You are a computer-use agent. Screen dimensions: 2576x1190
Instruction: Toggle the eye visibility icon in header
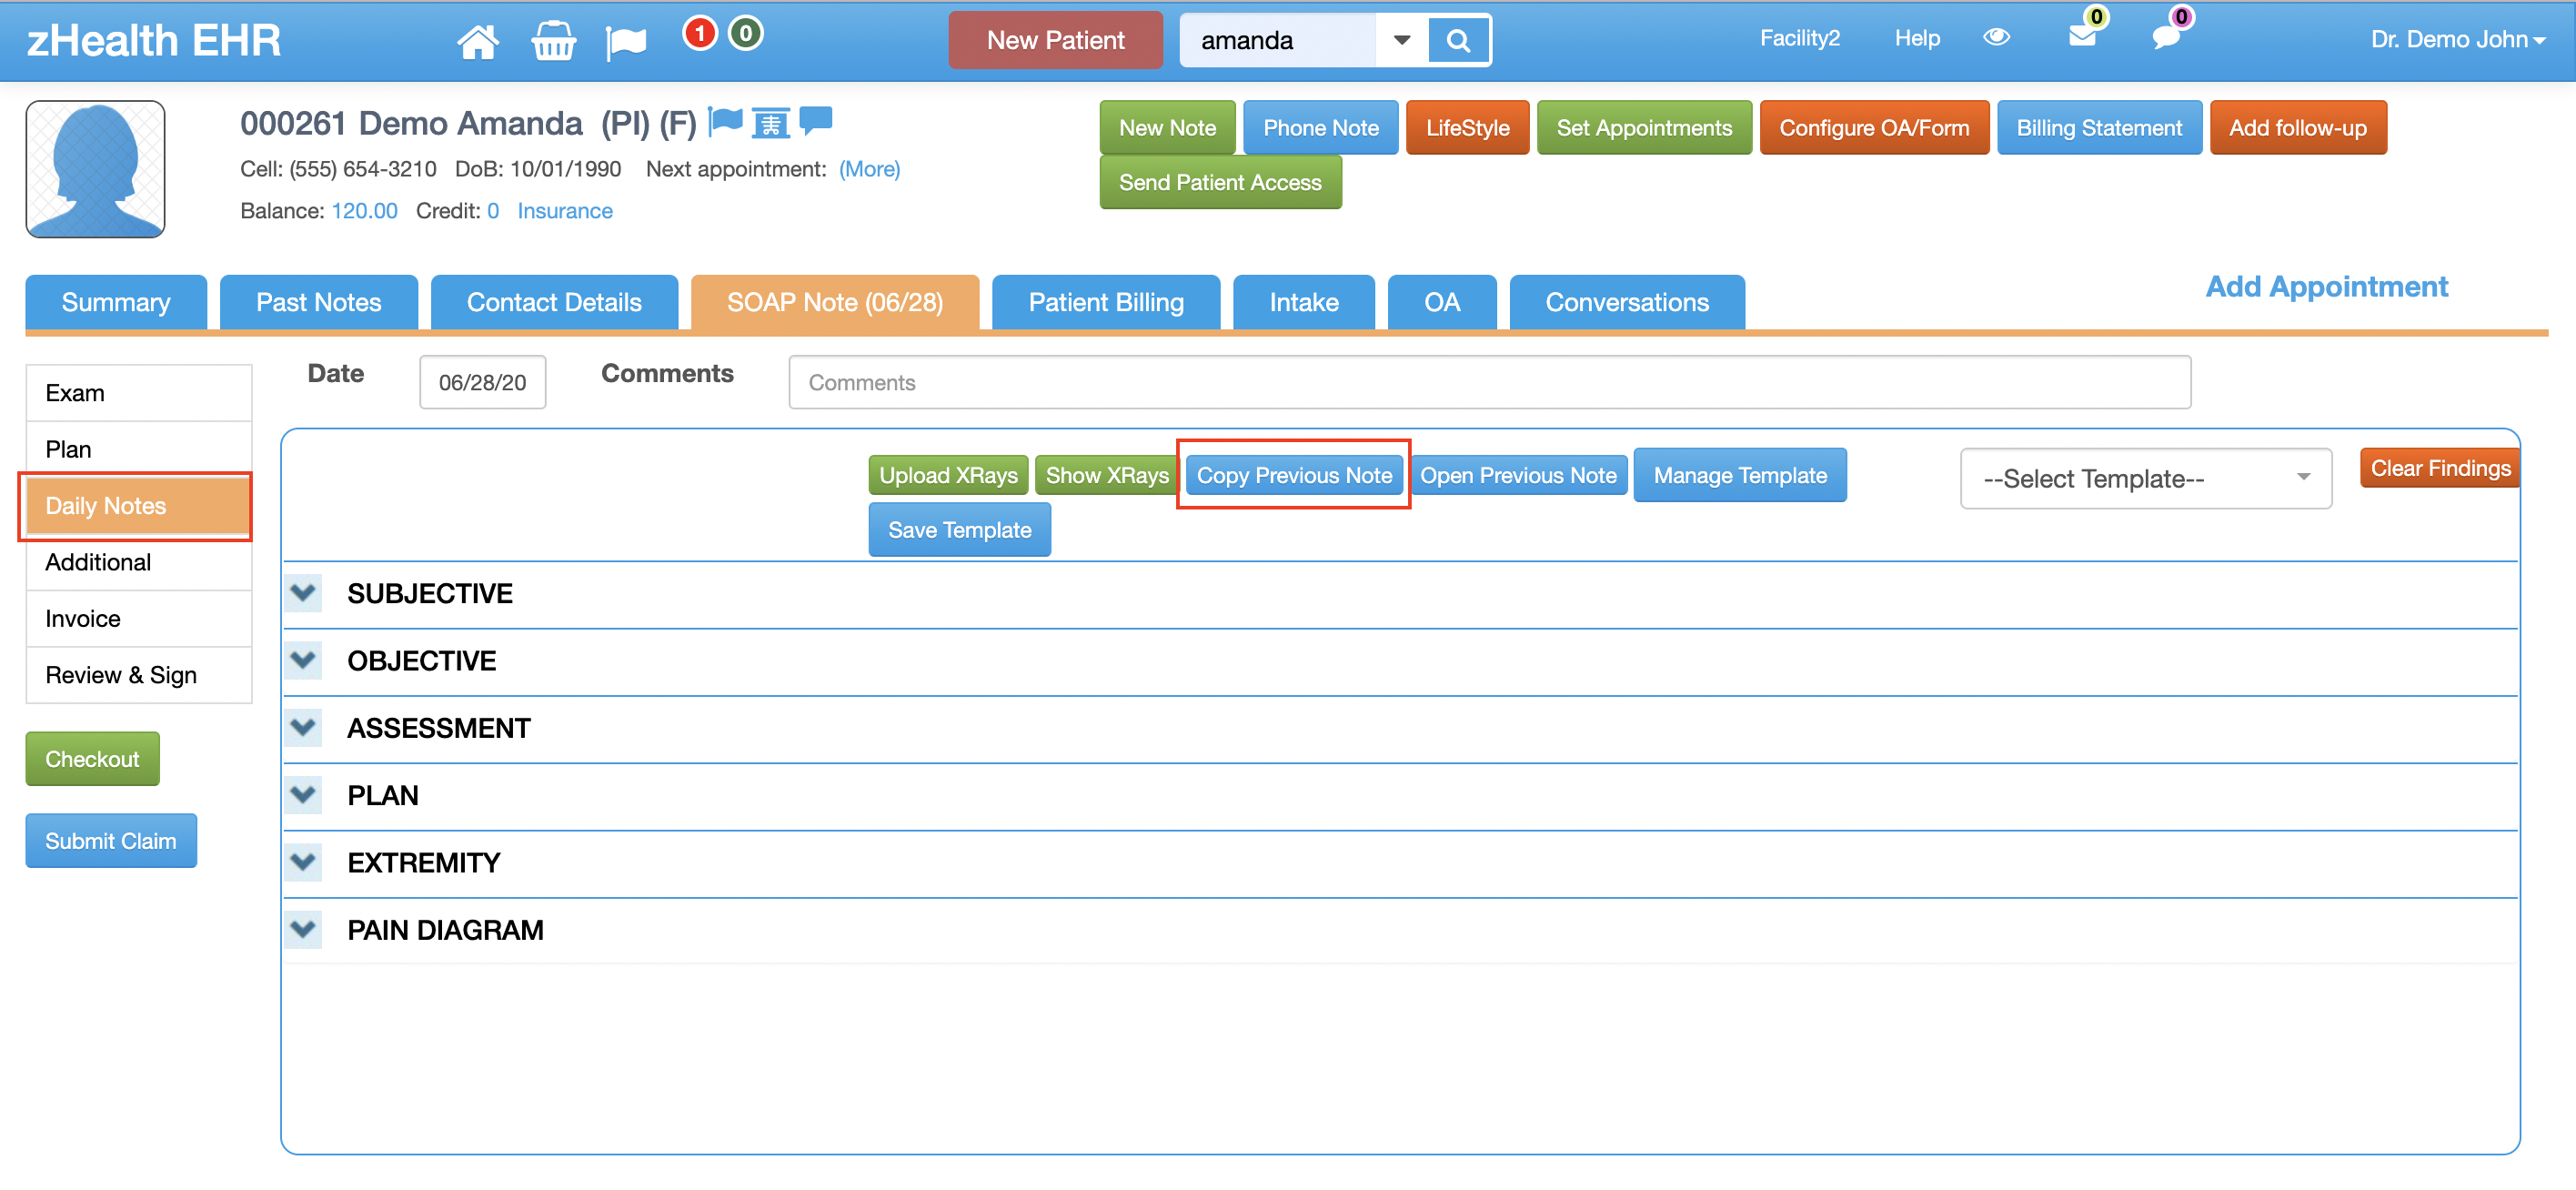1996,37
